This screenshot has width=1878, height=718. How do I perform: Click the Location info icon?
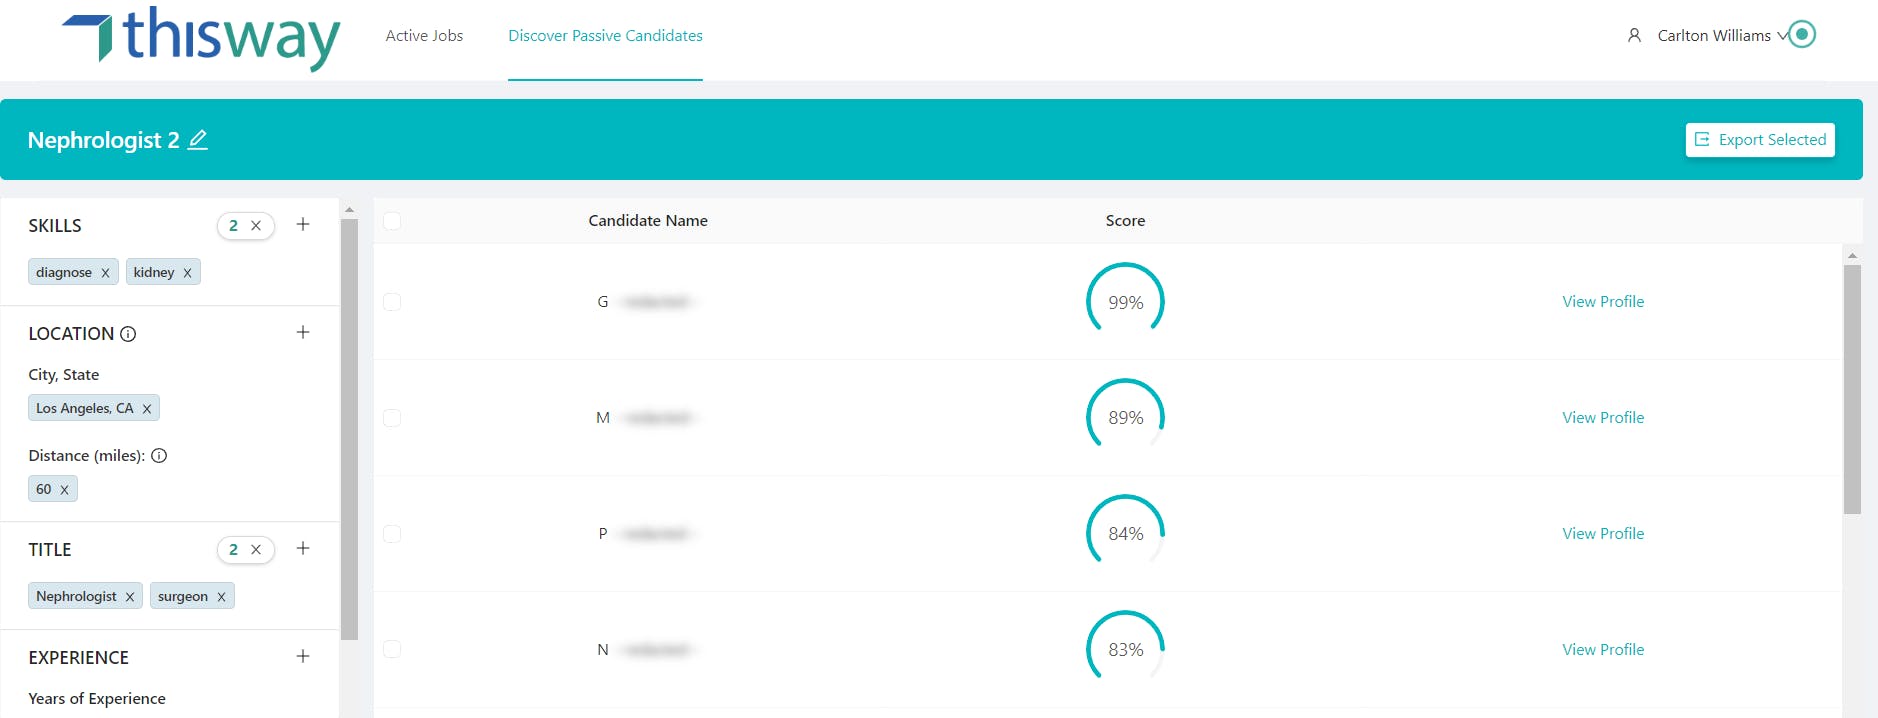click(x=128, y=334)
